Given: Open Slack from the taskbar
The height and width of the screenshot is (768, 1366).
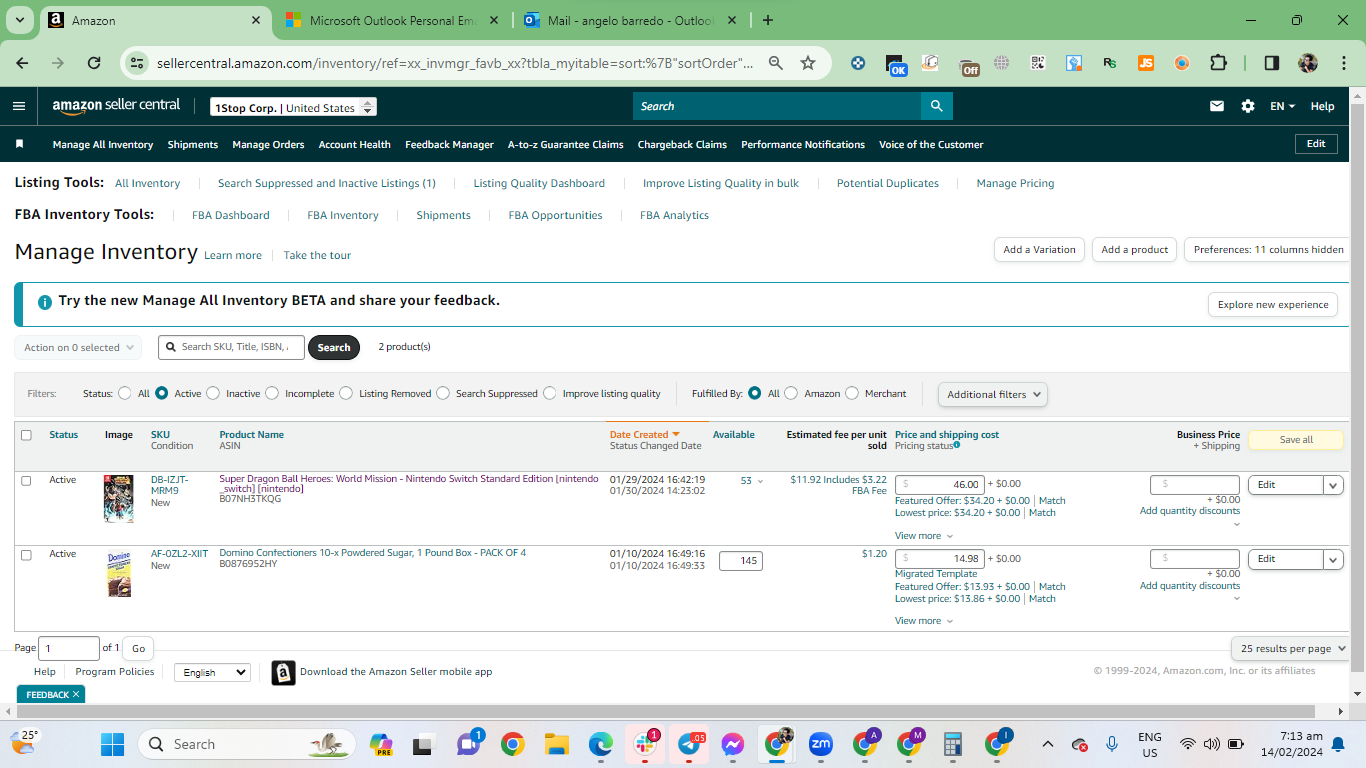Looking at the screenshot, I should (645, 744).
